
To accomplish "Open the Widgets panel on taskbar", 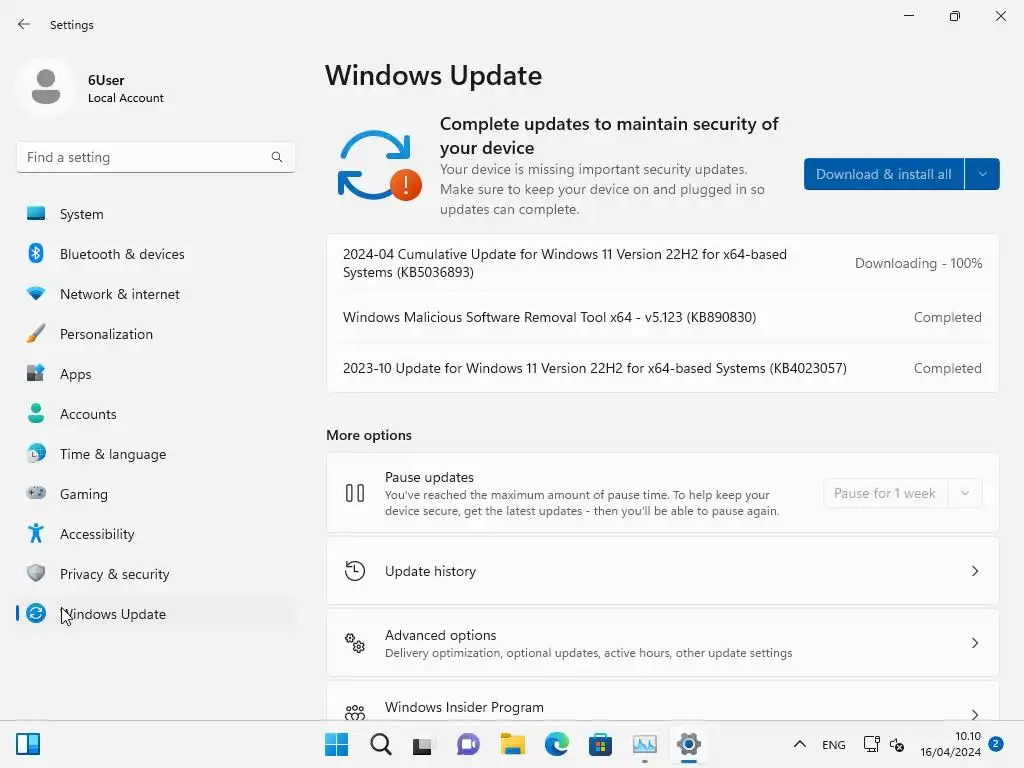I will [x=28, y=744].
